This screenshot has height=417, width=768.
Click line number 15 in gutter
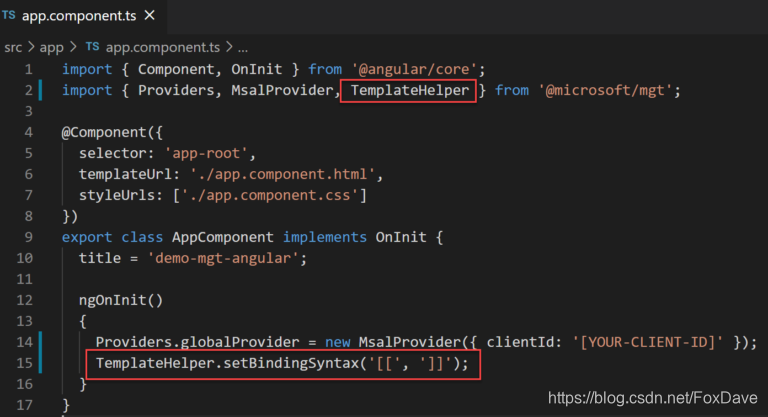[24, 363]
